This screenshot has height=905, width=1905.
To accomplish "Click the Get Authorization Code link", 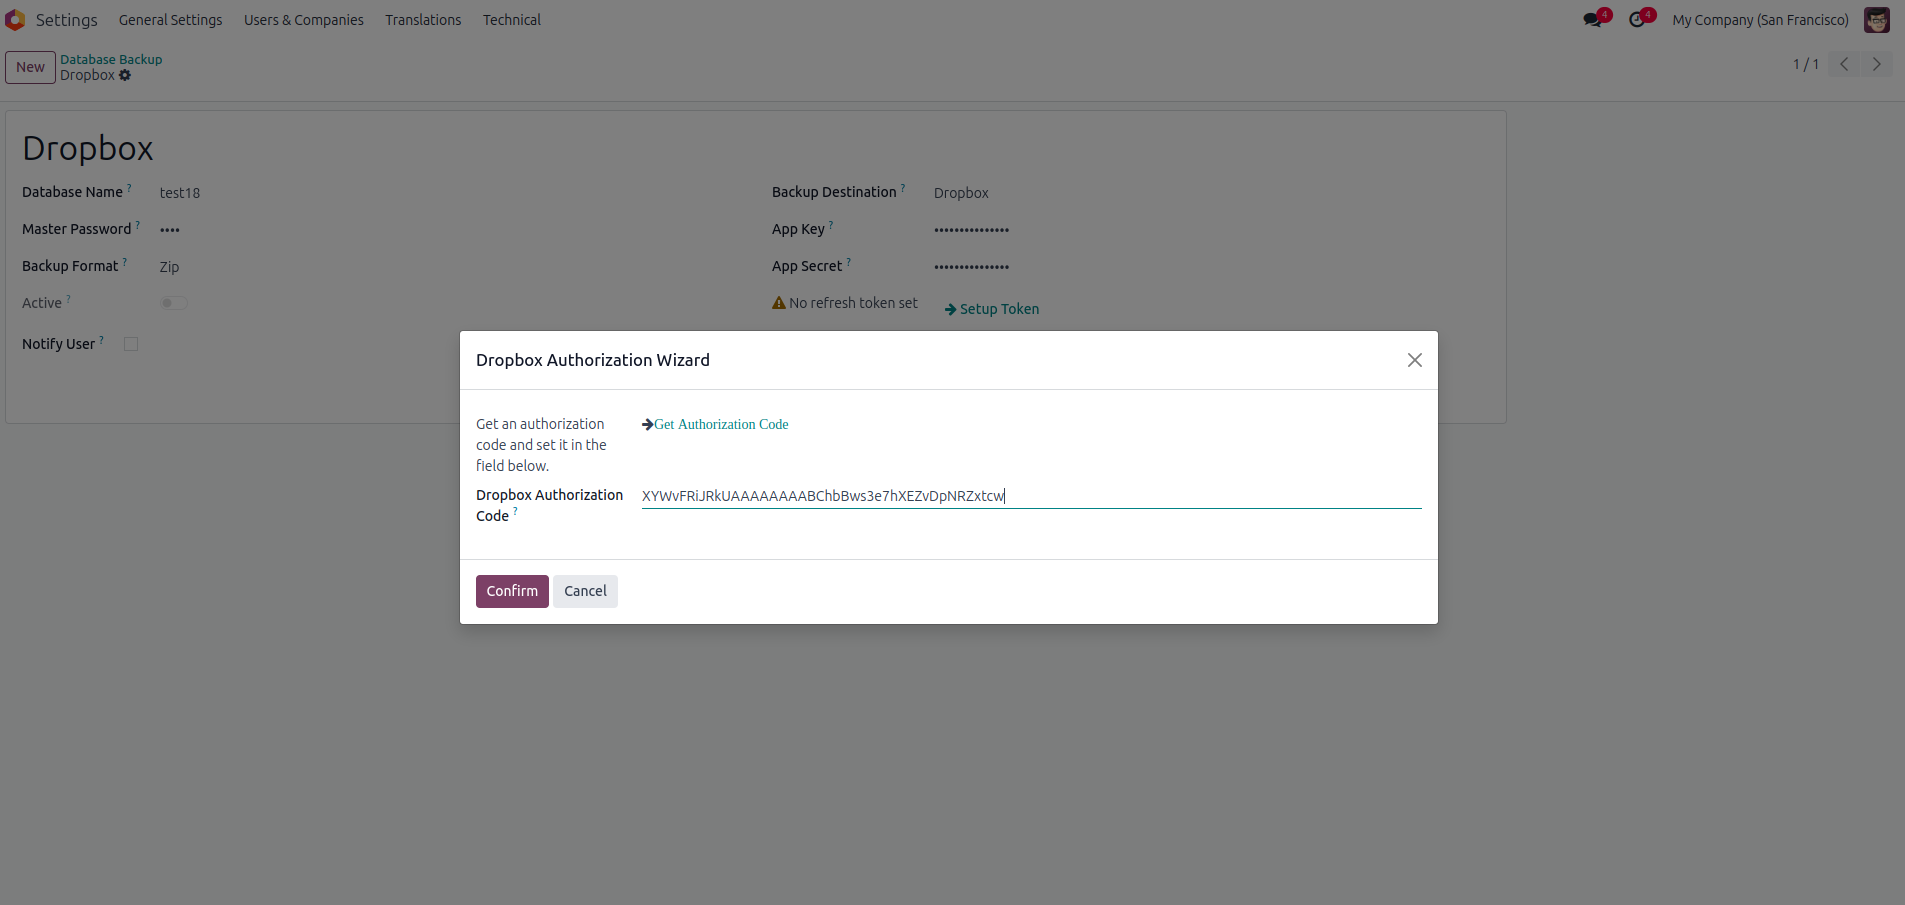I will [720, 424].
